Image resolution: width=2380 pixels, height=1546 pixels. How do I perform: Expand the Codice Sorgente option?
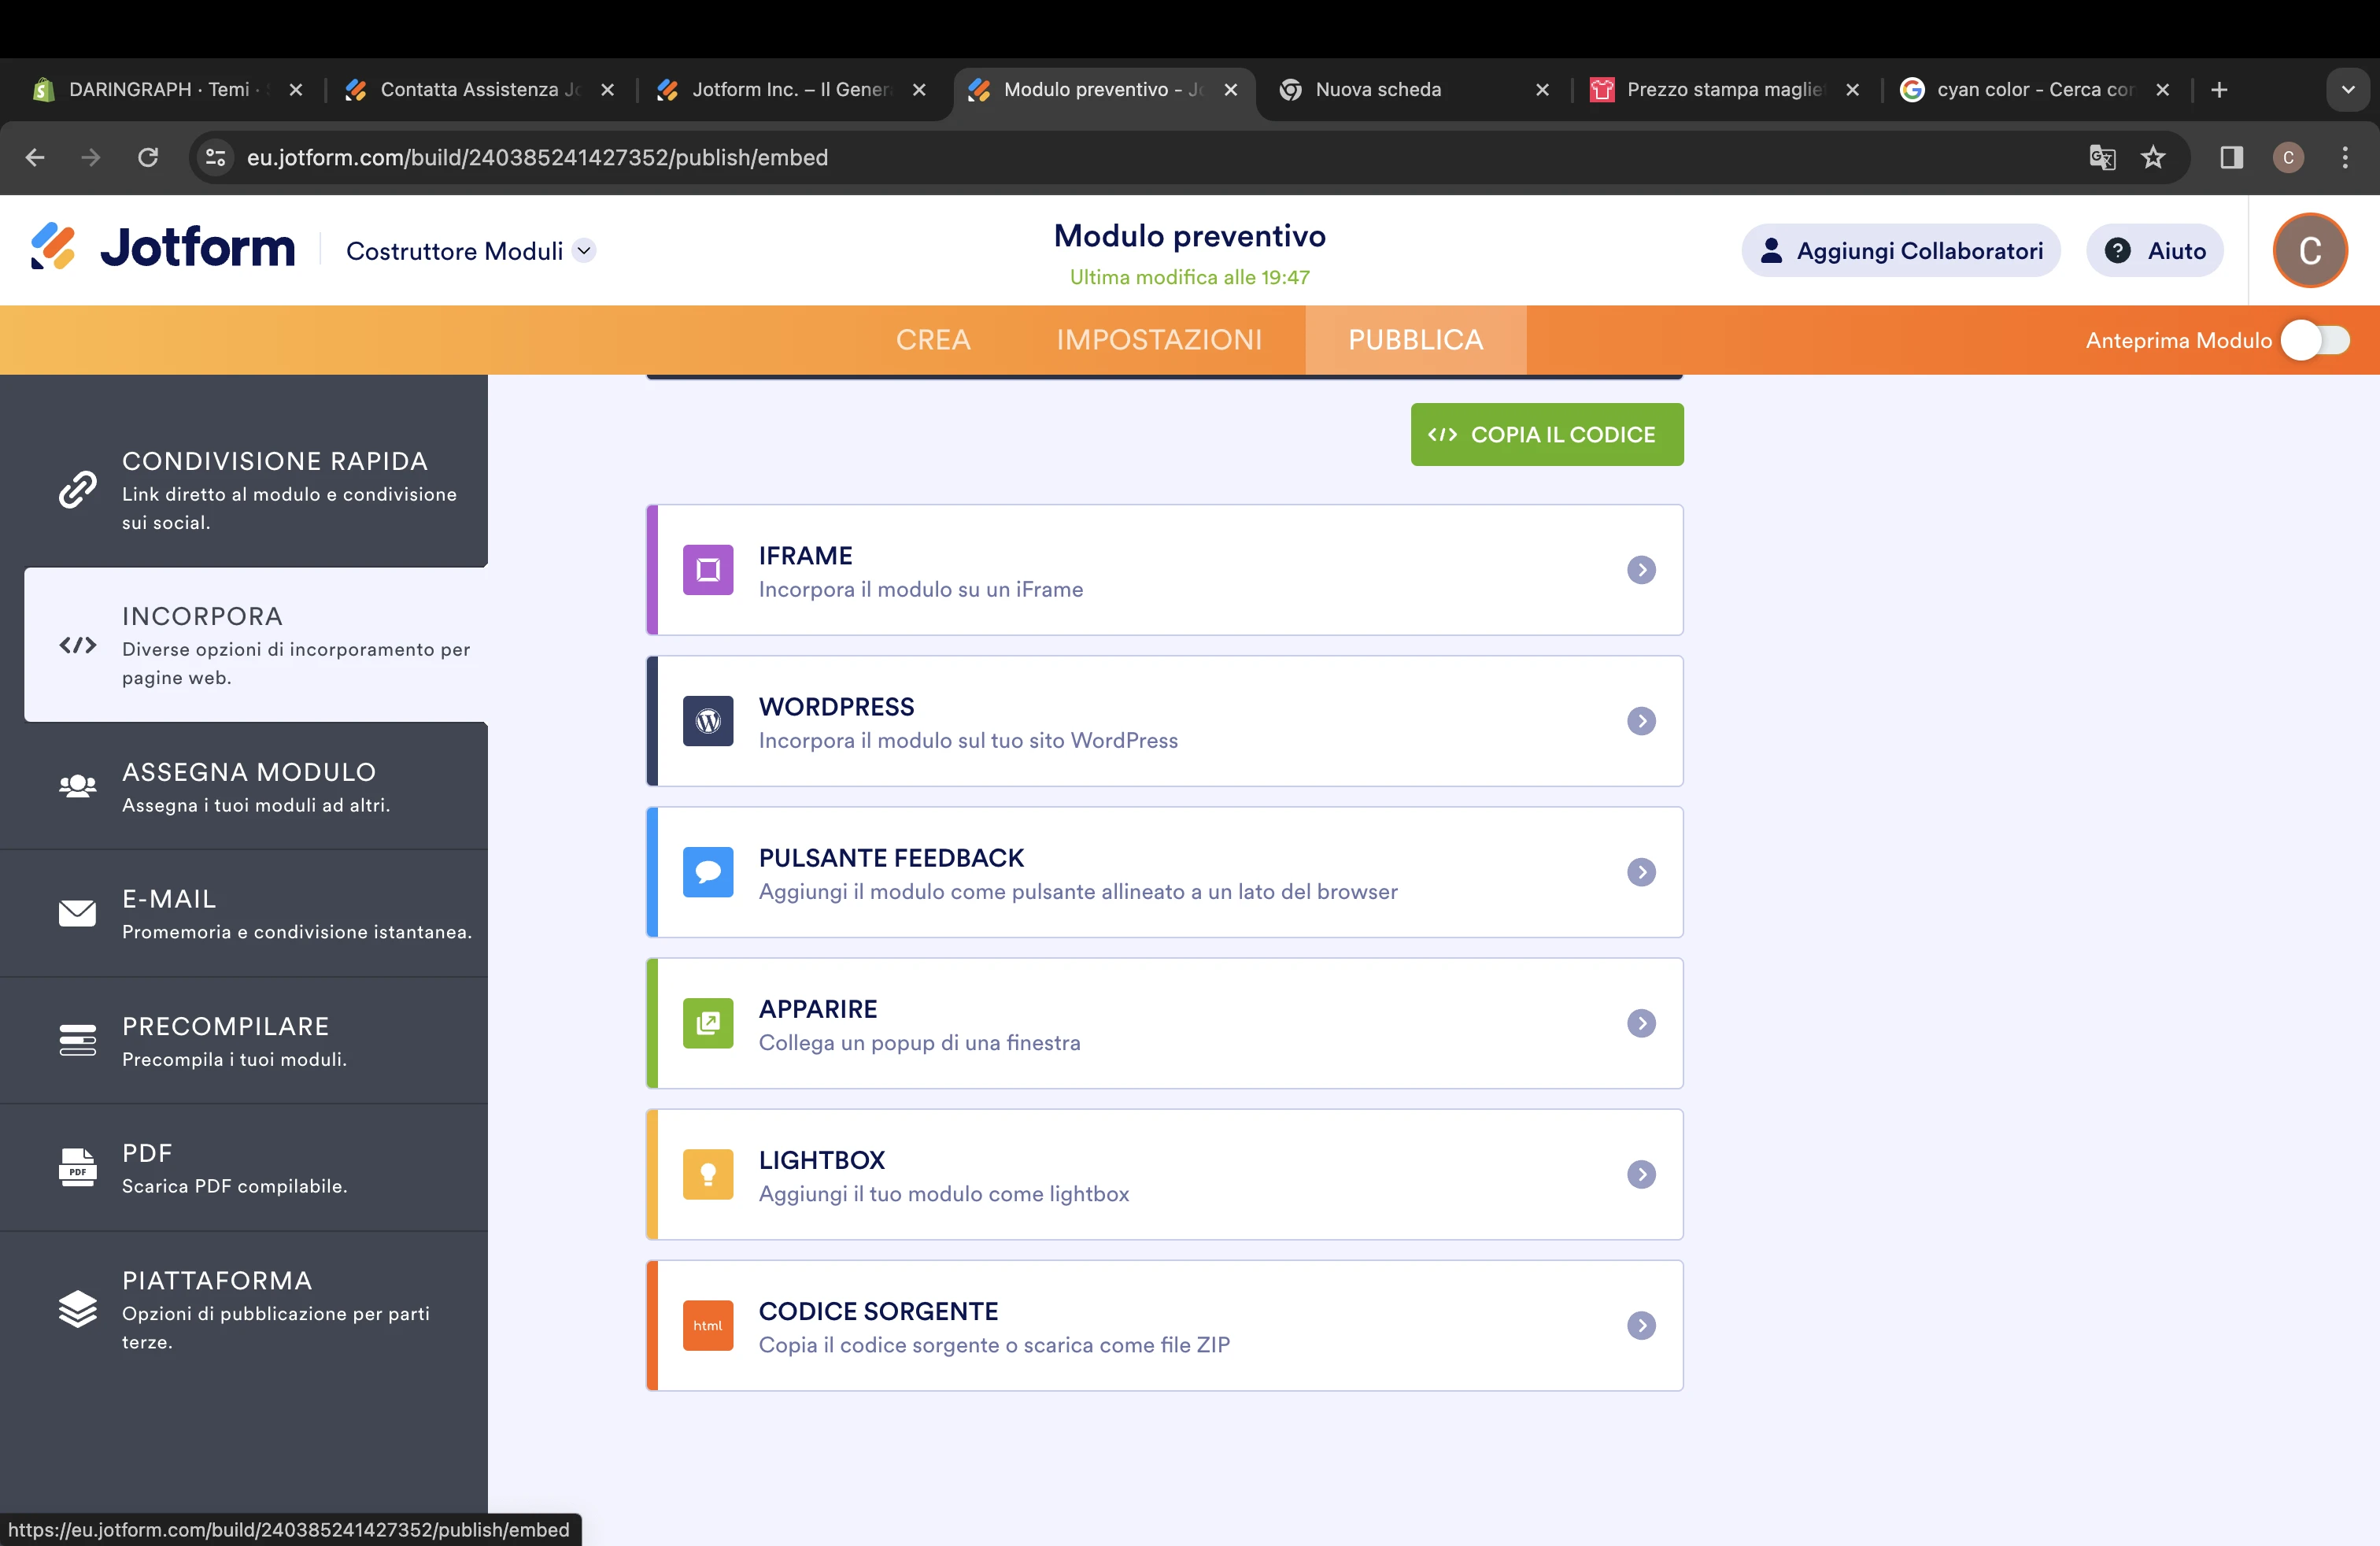(1640, 1326)
